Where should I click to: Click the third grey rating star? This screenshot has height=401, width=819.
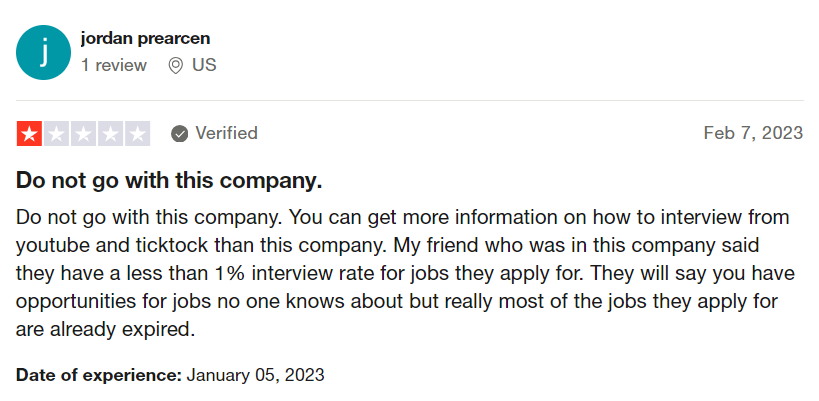pyautogui.click(x=84, y=134)
